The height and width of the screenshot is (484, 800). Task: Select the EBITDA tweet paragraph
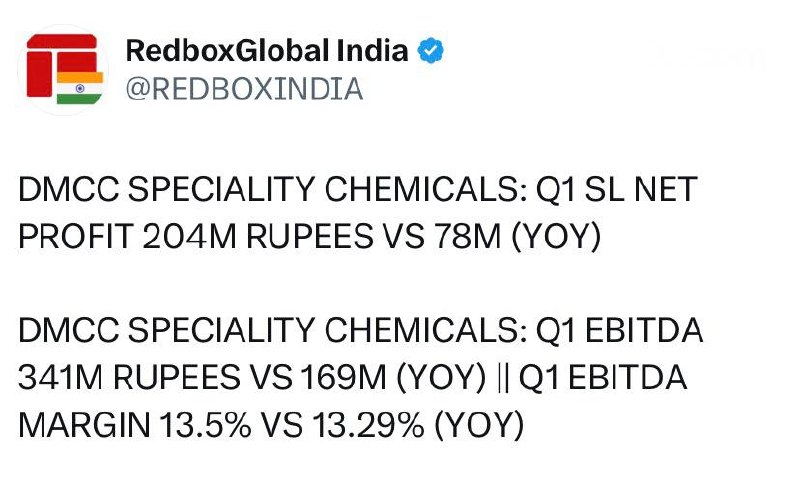coord(361,378)
